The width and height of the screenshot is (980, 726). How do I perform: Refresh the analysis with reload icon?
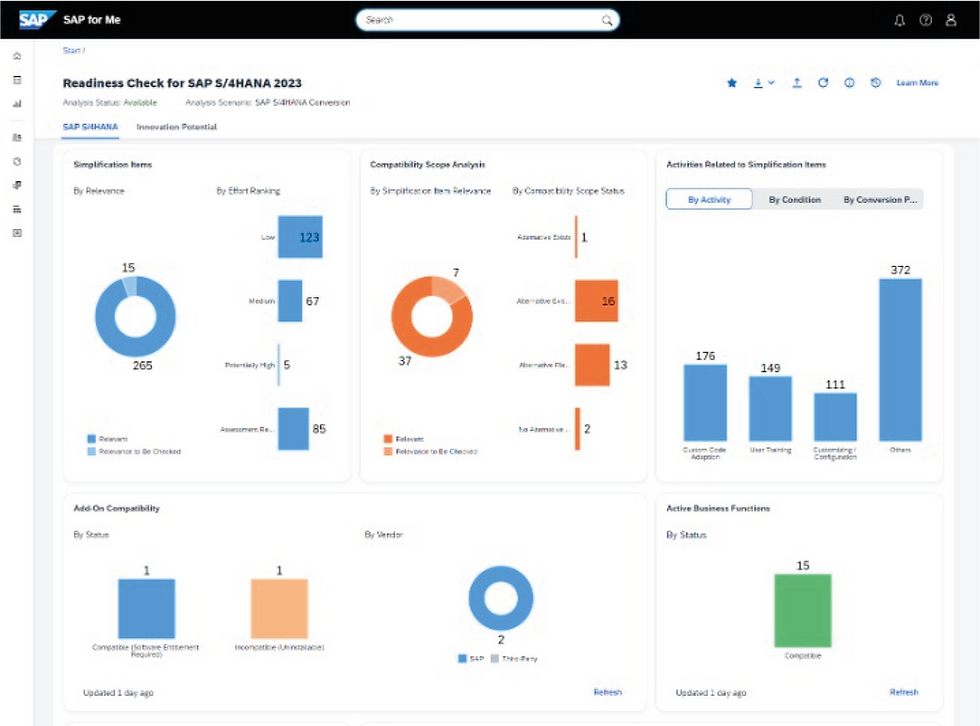pos(823,82)
